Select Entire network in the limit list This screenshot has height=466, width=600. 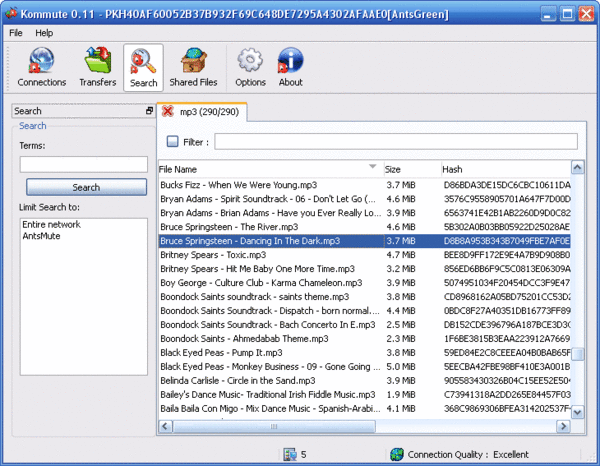51,224
